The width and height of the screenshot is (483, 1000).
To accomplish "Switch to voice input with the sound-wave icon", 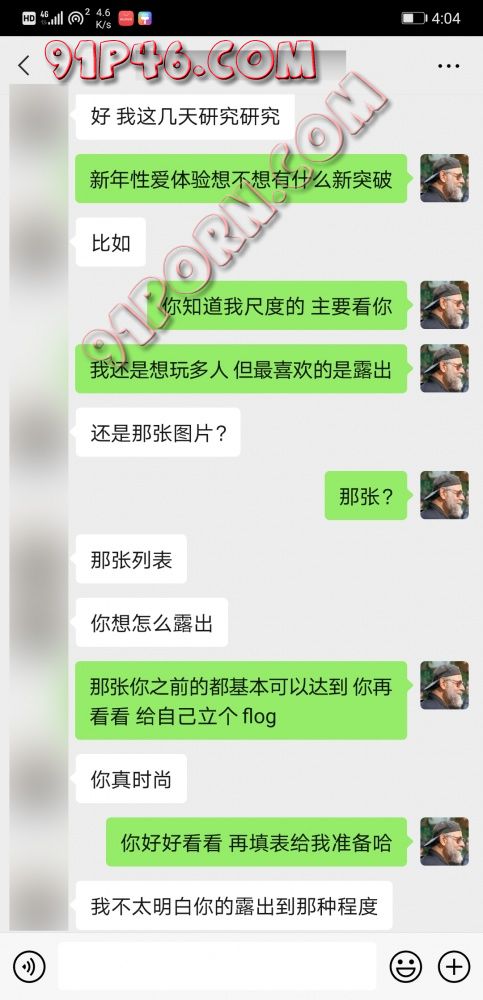I will pos(29,966).
